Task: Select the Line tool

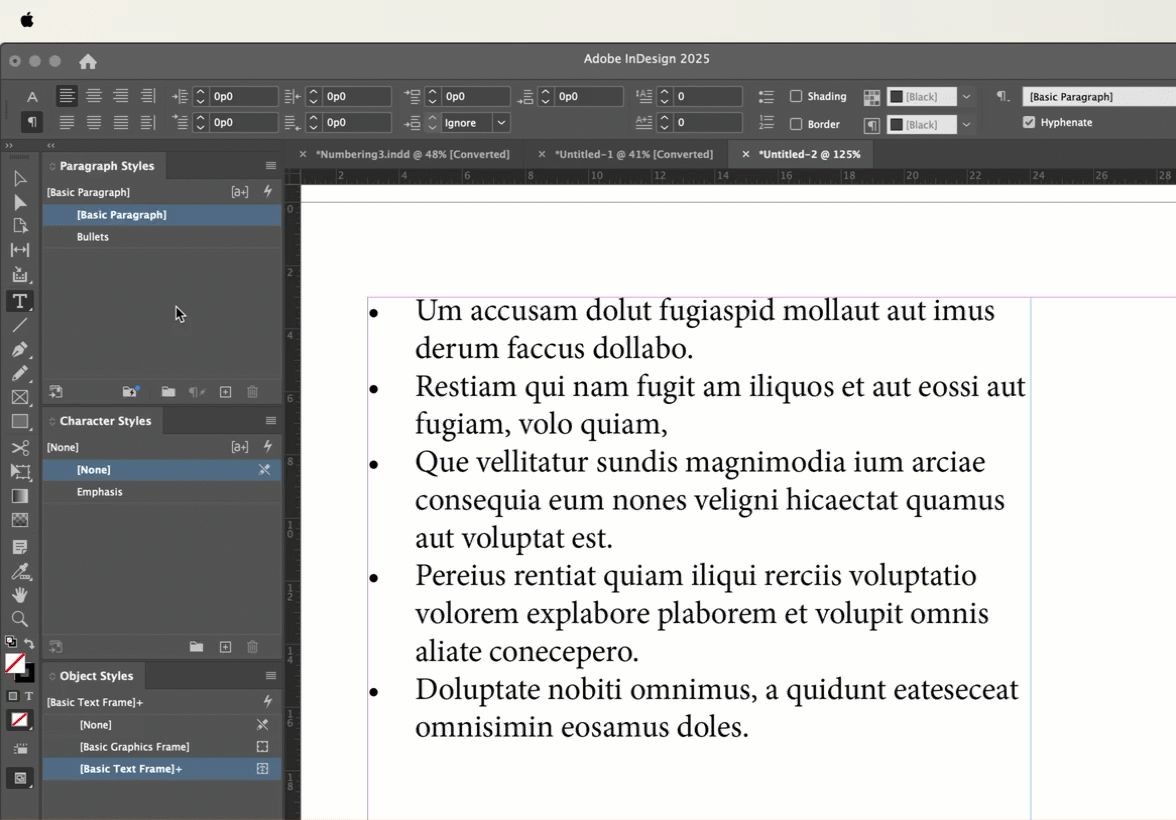Action: (20, 325)
